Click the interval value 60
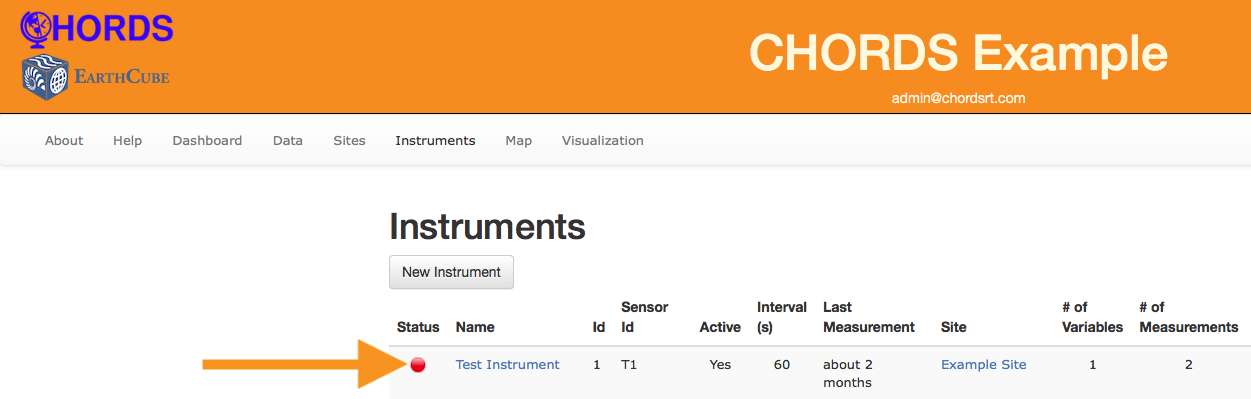 pos(782,365)
